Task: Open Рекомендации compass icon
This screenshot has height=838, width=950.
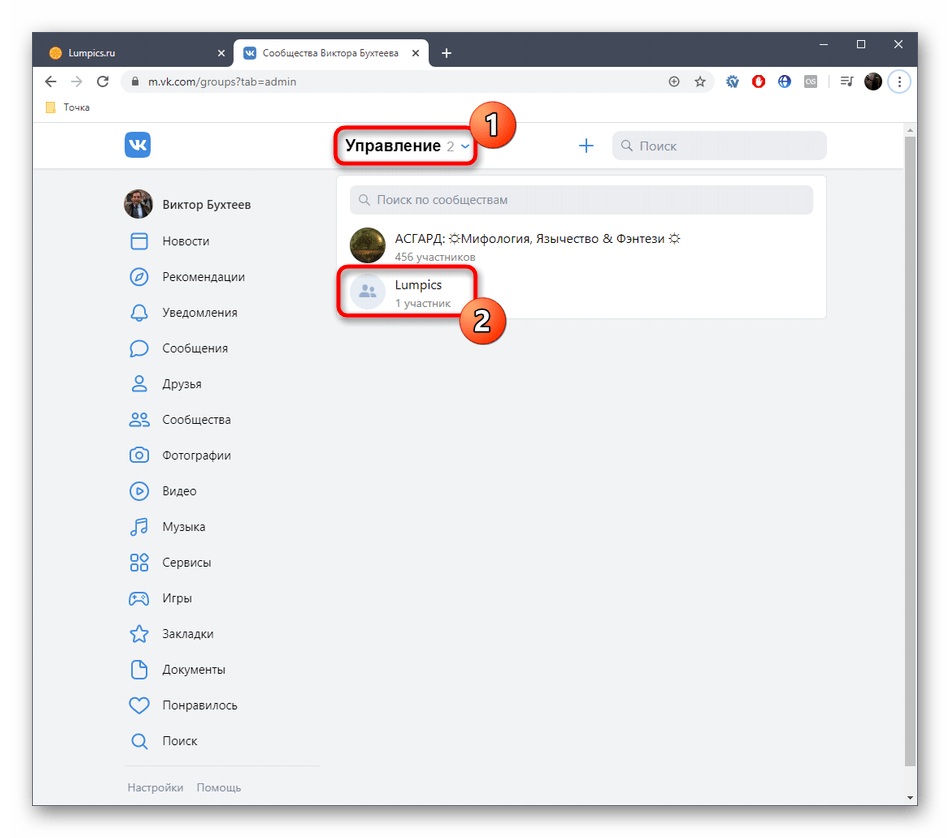Action: [139, 277]
